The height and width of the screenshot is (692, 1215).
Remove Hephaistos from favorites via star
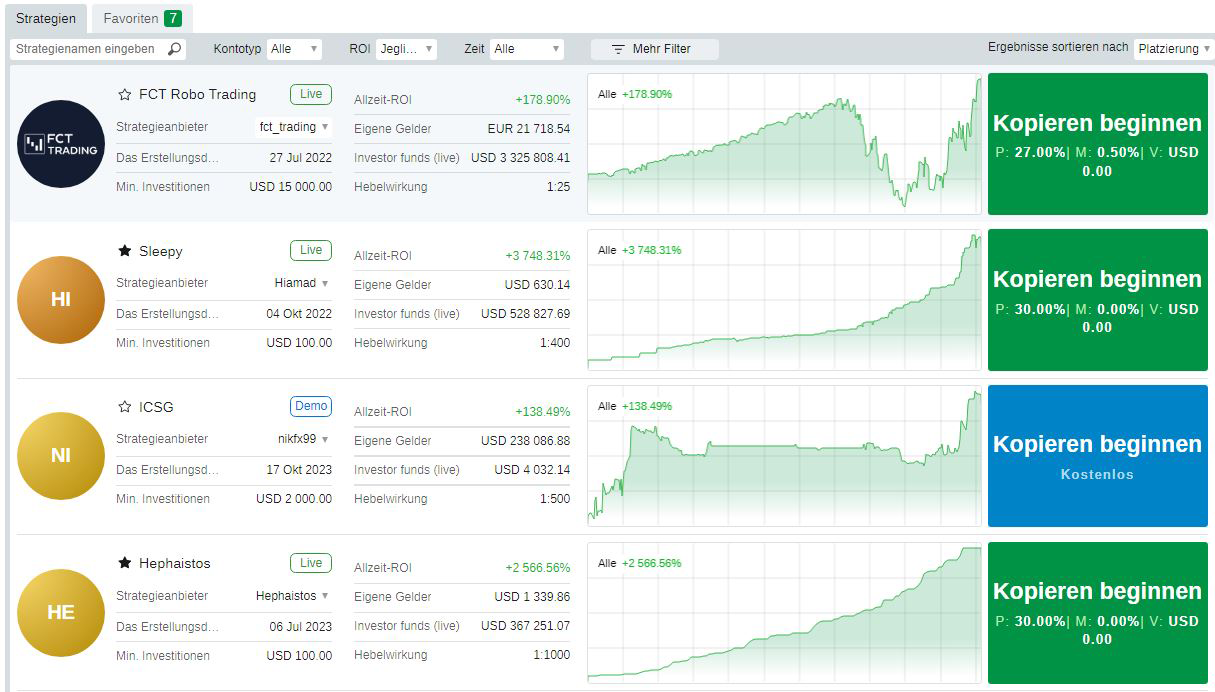[x=125, y=563]
